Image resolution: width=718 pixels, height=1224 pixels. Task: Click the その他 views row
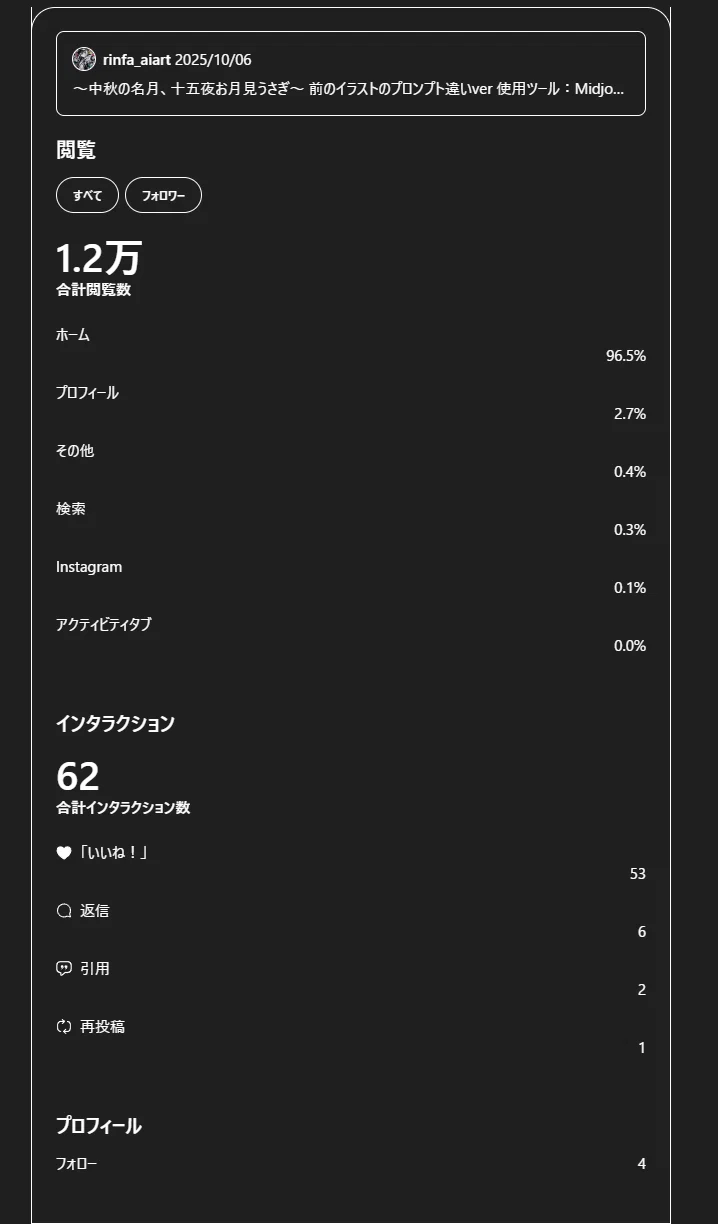coord(351,462)
